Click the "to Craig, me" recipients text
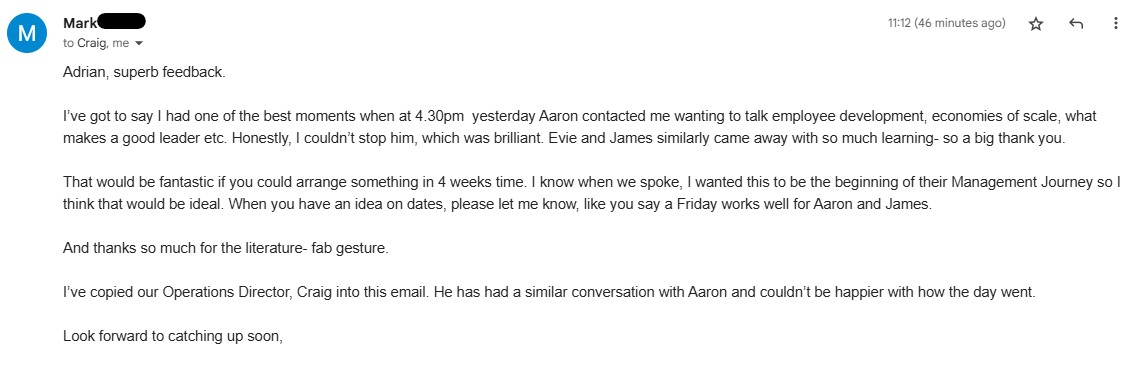 96,43
